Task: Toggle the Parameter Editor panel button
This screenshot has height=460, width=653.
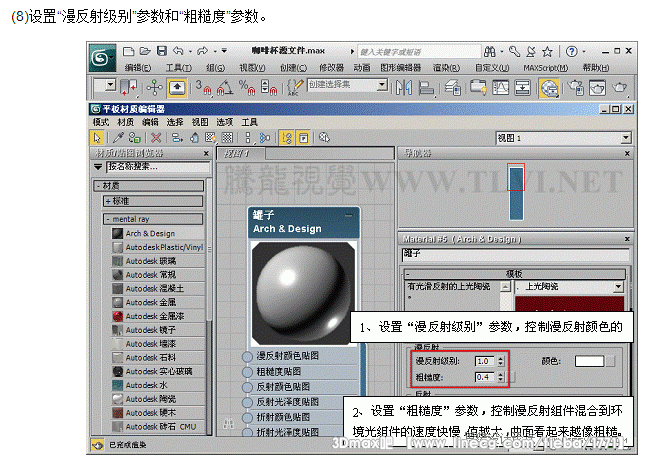Action: 304,137
